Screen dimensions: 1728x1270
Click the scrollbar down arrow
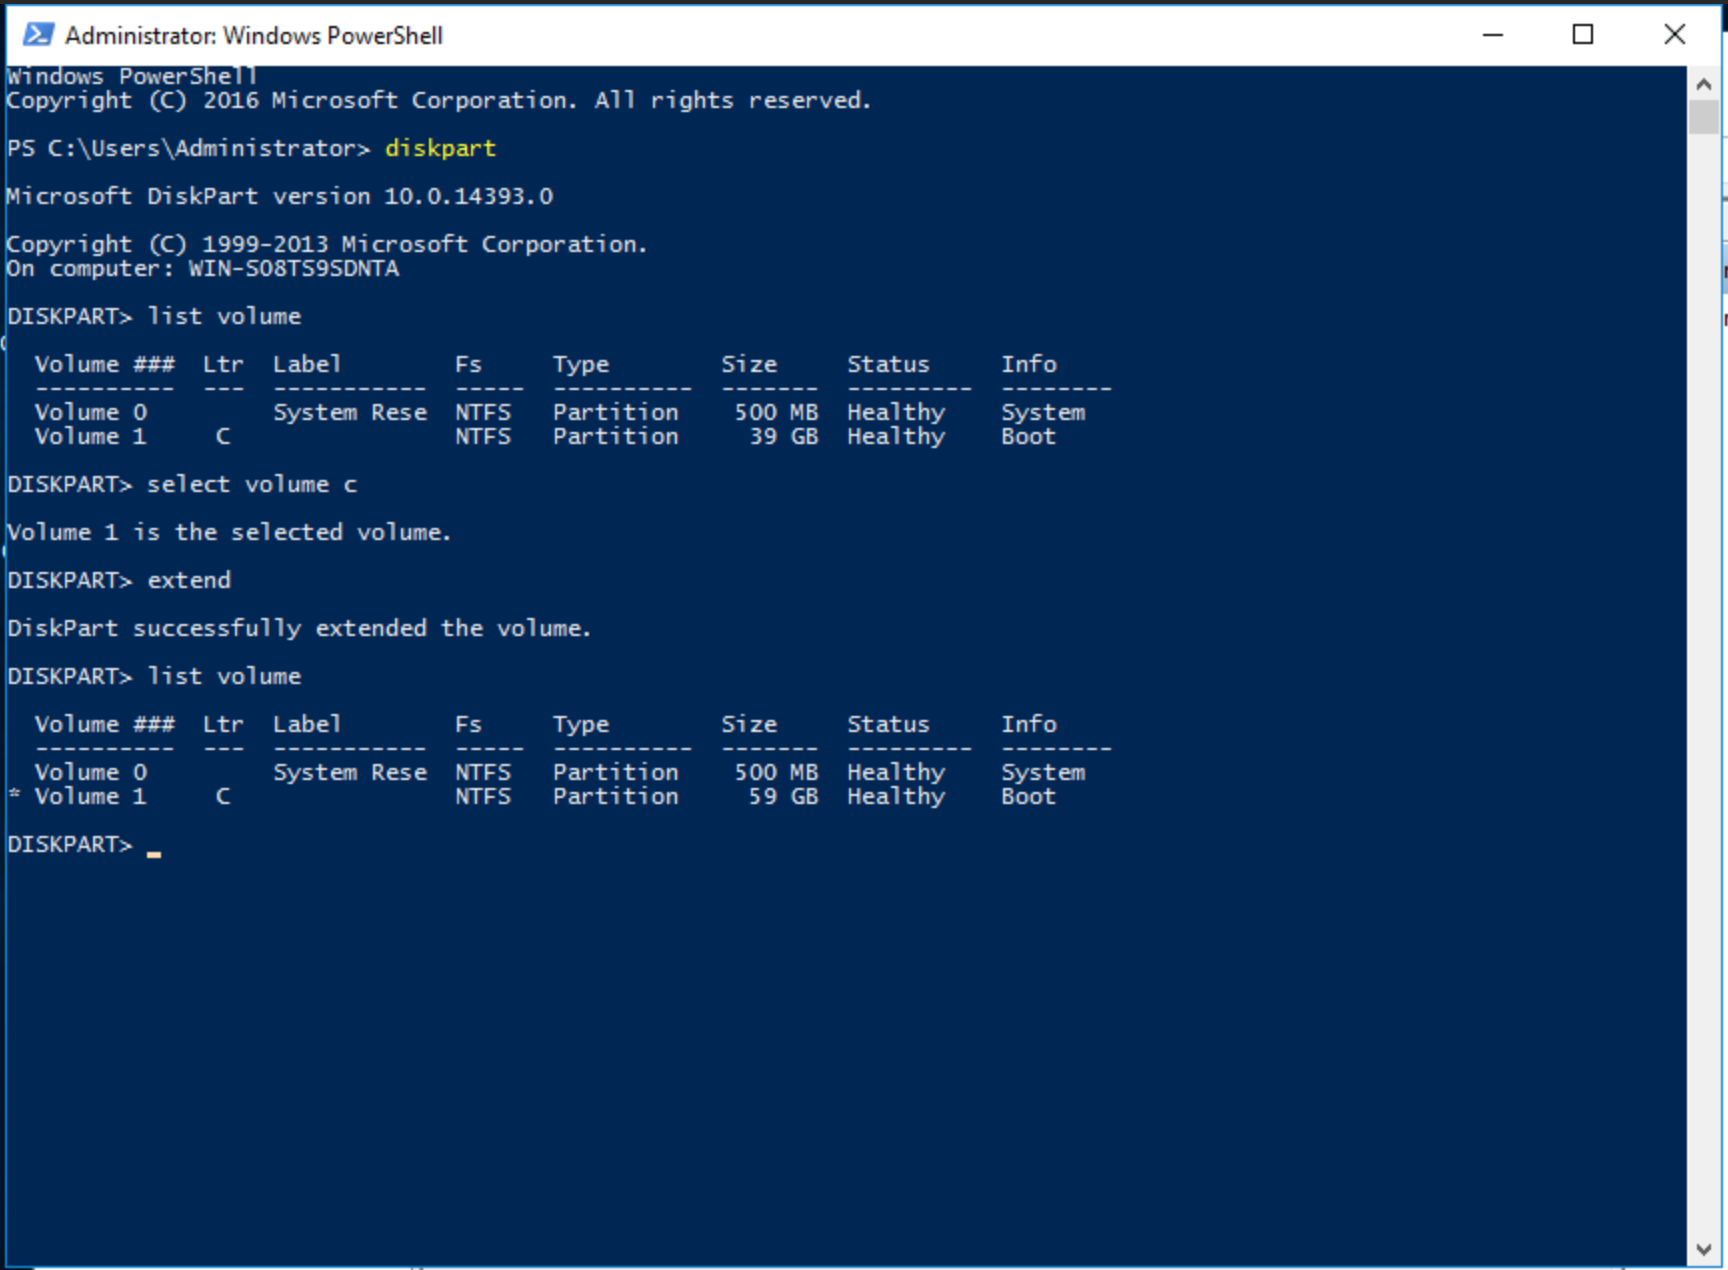click(1704, 1249)
